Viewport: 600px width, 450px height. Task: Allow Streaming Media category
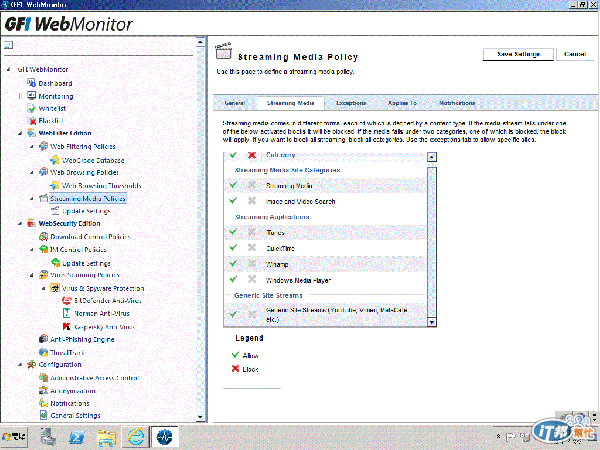233,185
